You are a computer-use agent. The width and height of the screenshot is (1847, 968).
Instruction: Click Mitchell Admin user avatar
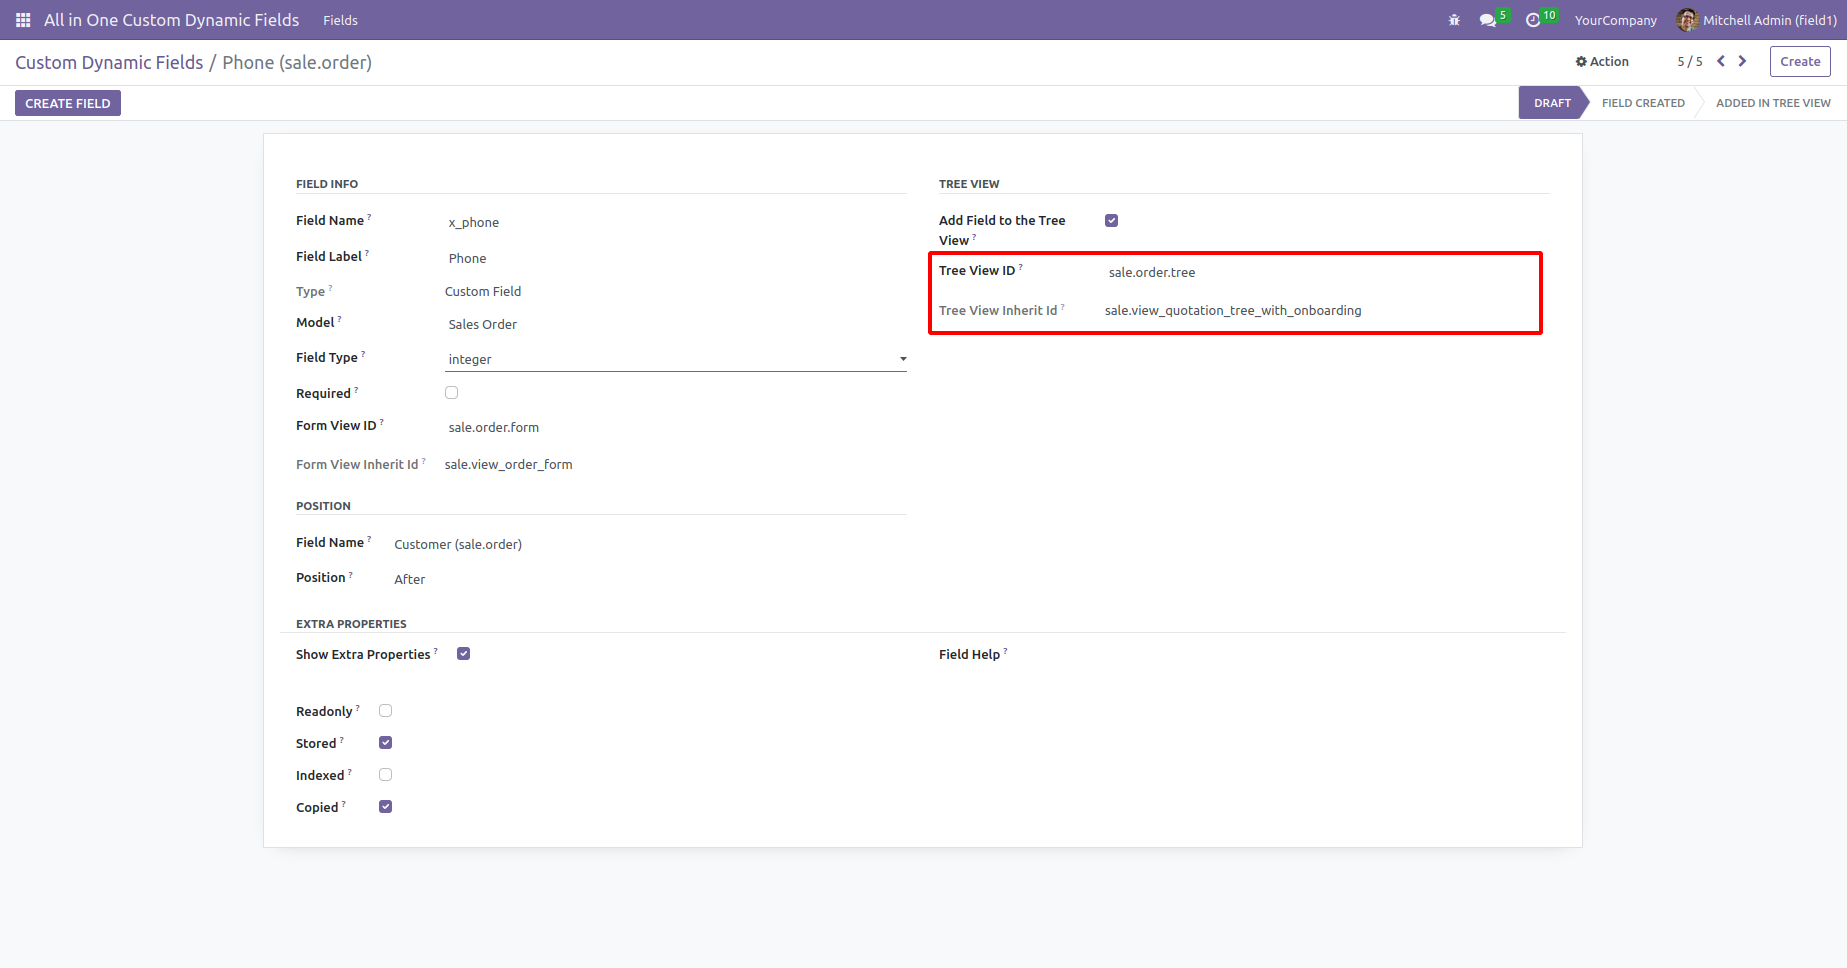[x=1687, y=20]
